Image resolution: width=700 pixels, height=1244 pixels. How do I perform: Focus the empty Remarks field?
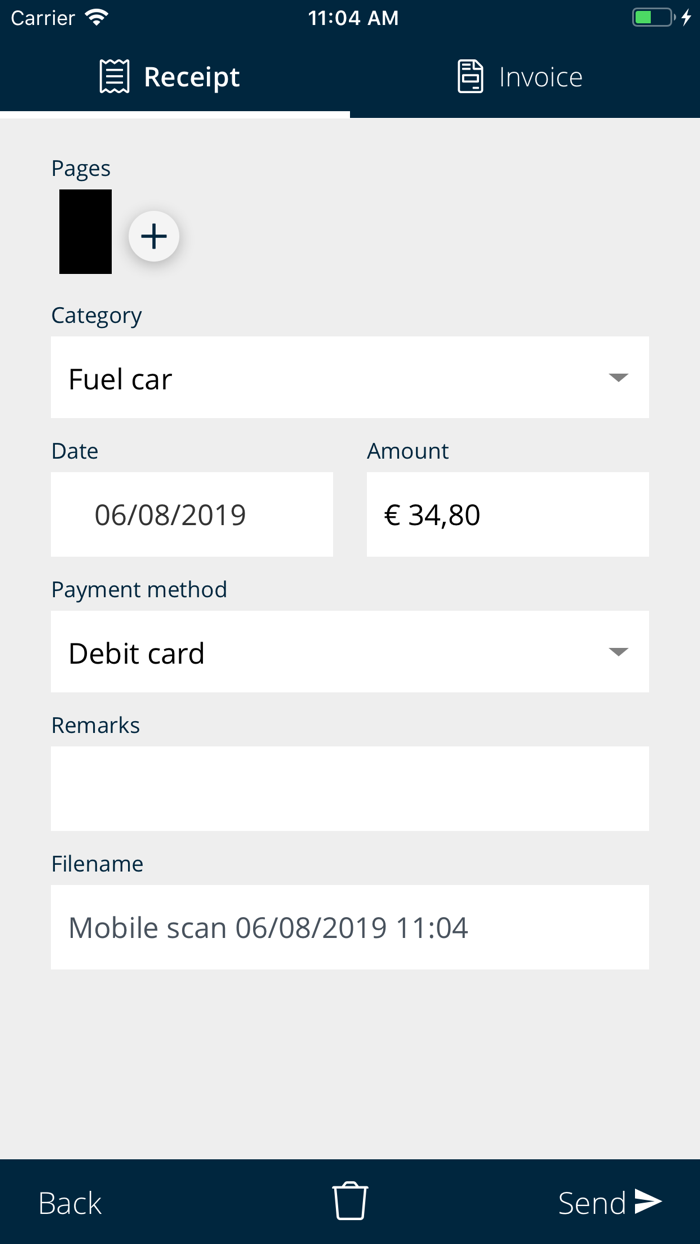(x=350, y=788)
